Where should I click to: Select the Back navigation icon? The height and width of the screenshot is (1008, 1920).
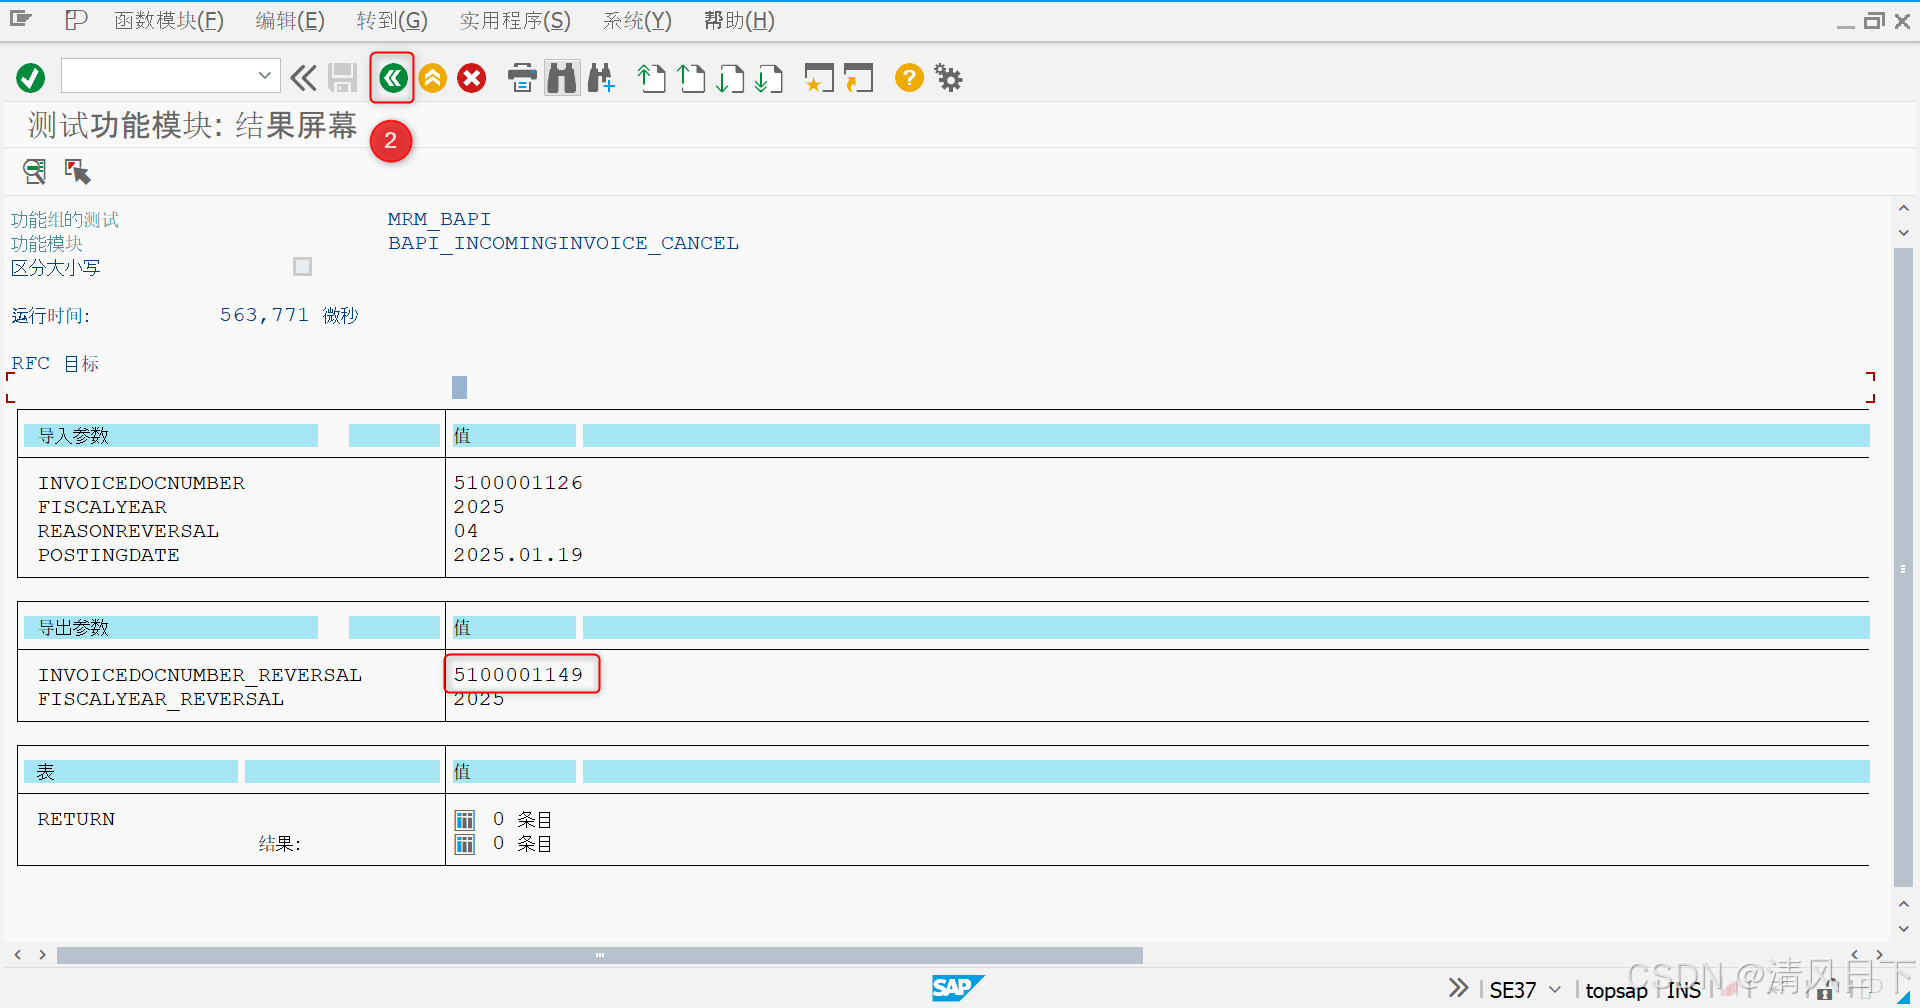(x=392, y=77)
